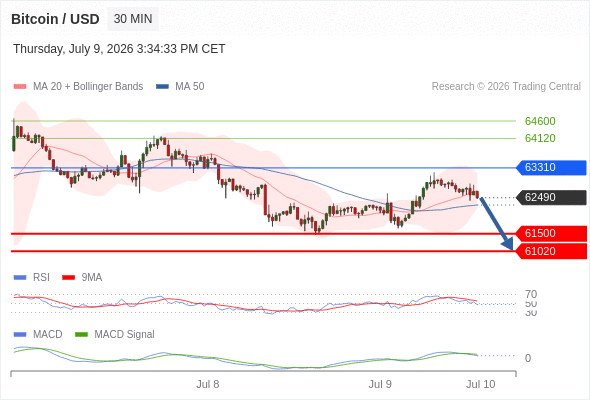Click the red 61020 support price tag
This screenshot has height=400, width=590.
pyautogui.click(x=551, y=251)
